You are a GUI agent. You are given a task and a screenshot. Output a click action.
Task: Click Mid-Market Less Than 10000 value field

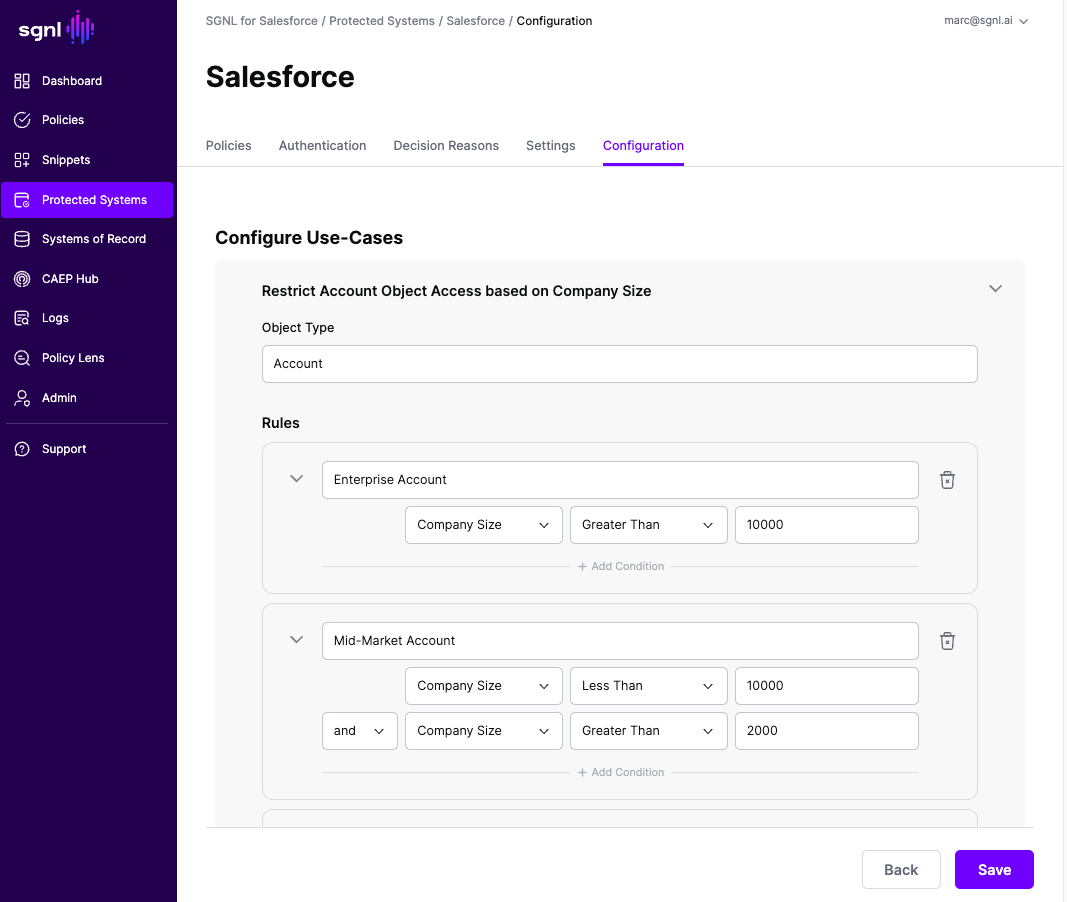827,686
